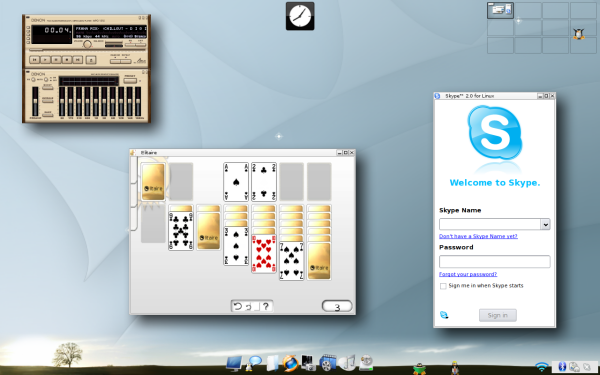Viewport: 600px width, 375px height.
Task: Click the counter button showing 3 in solitaire
Action: (x=337, y=307)
